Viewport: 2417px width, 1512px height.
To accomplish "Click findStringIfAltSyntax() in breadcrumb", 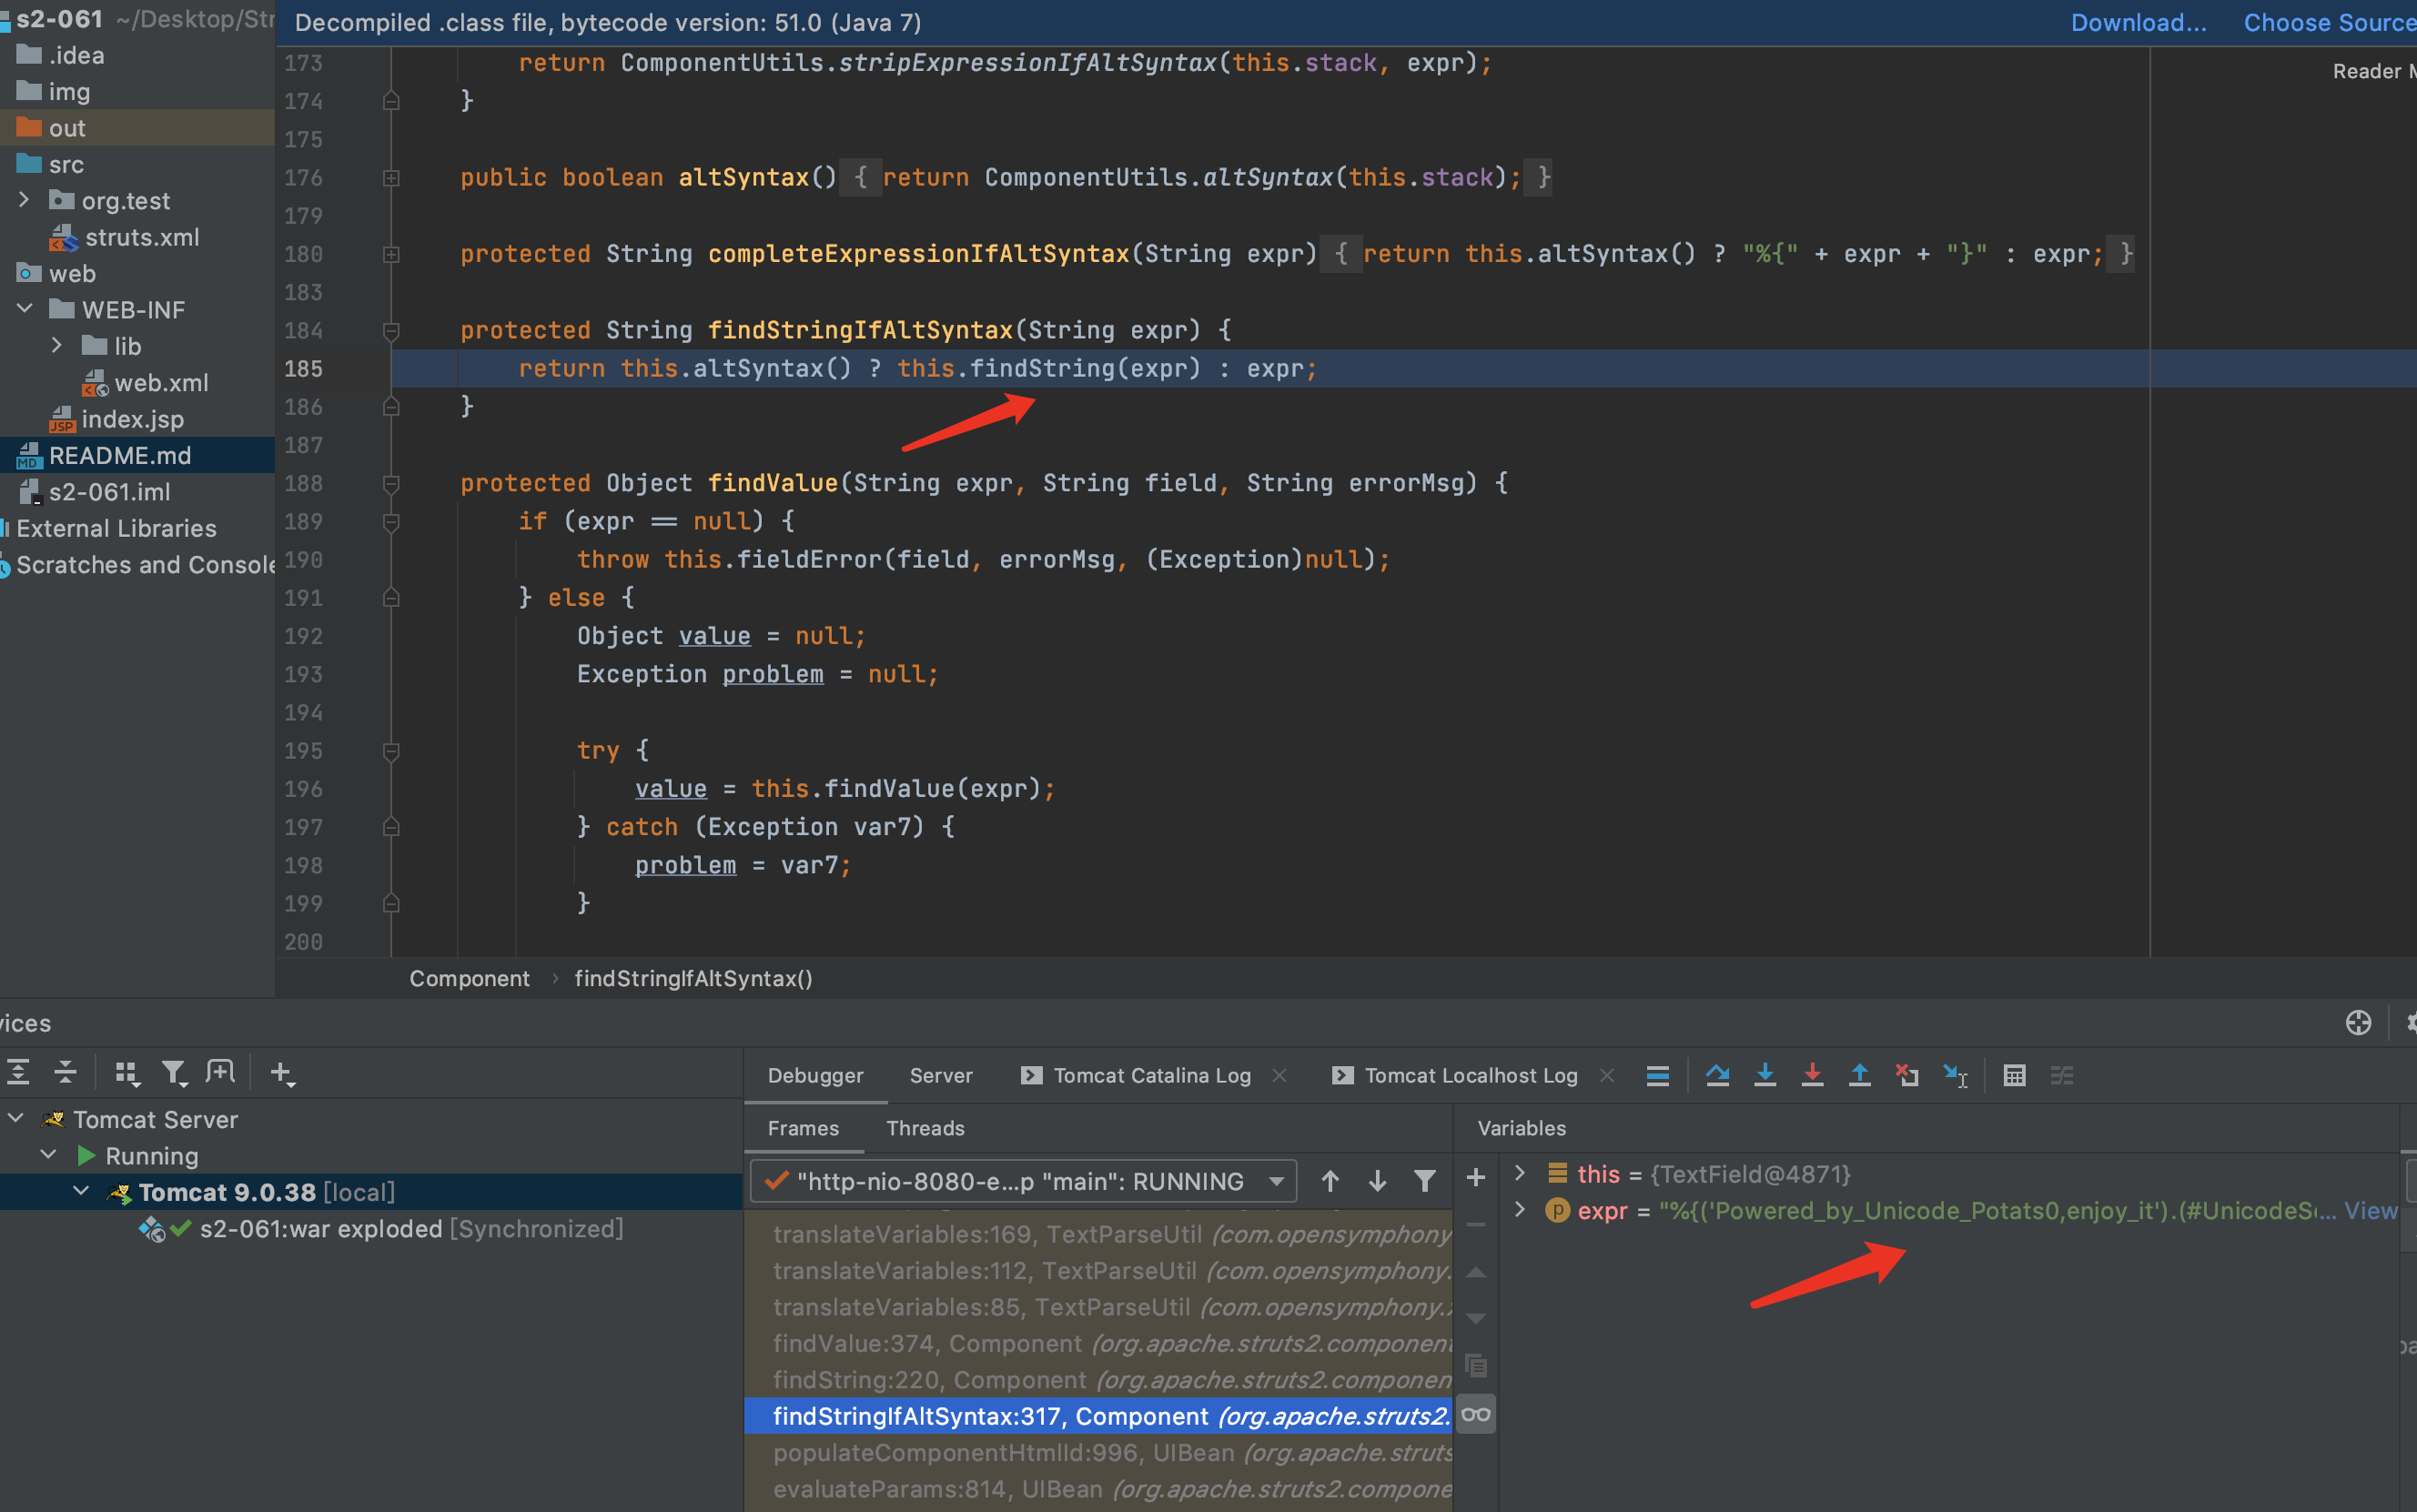I will [693, 978].
